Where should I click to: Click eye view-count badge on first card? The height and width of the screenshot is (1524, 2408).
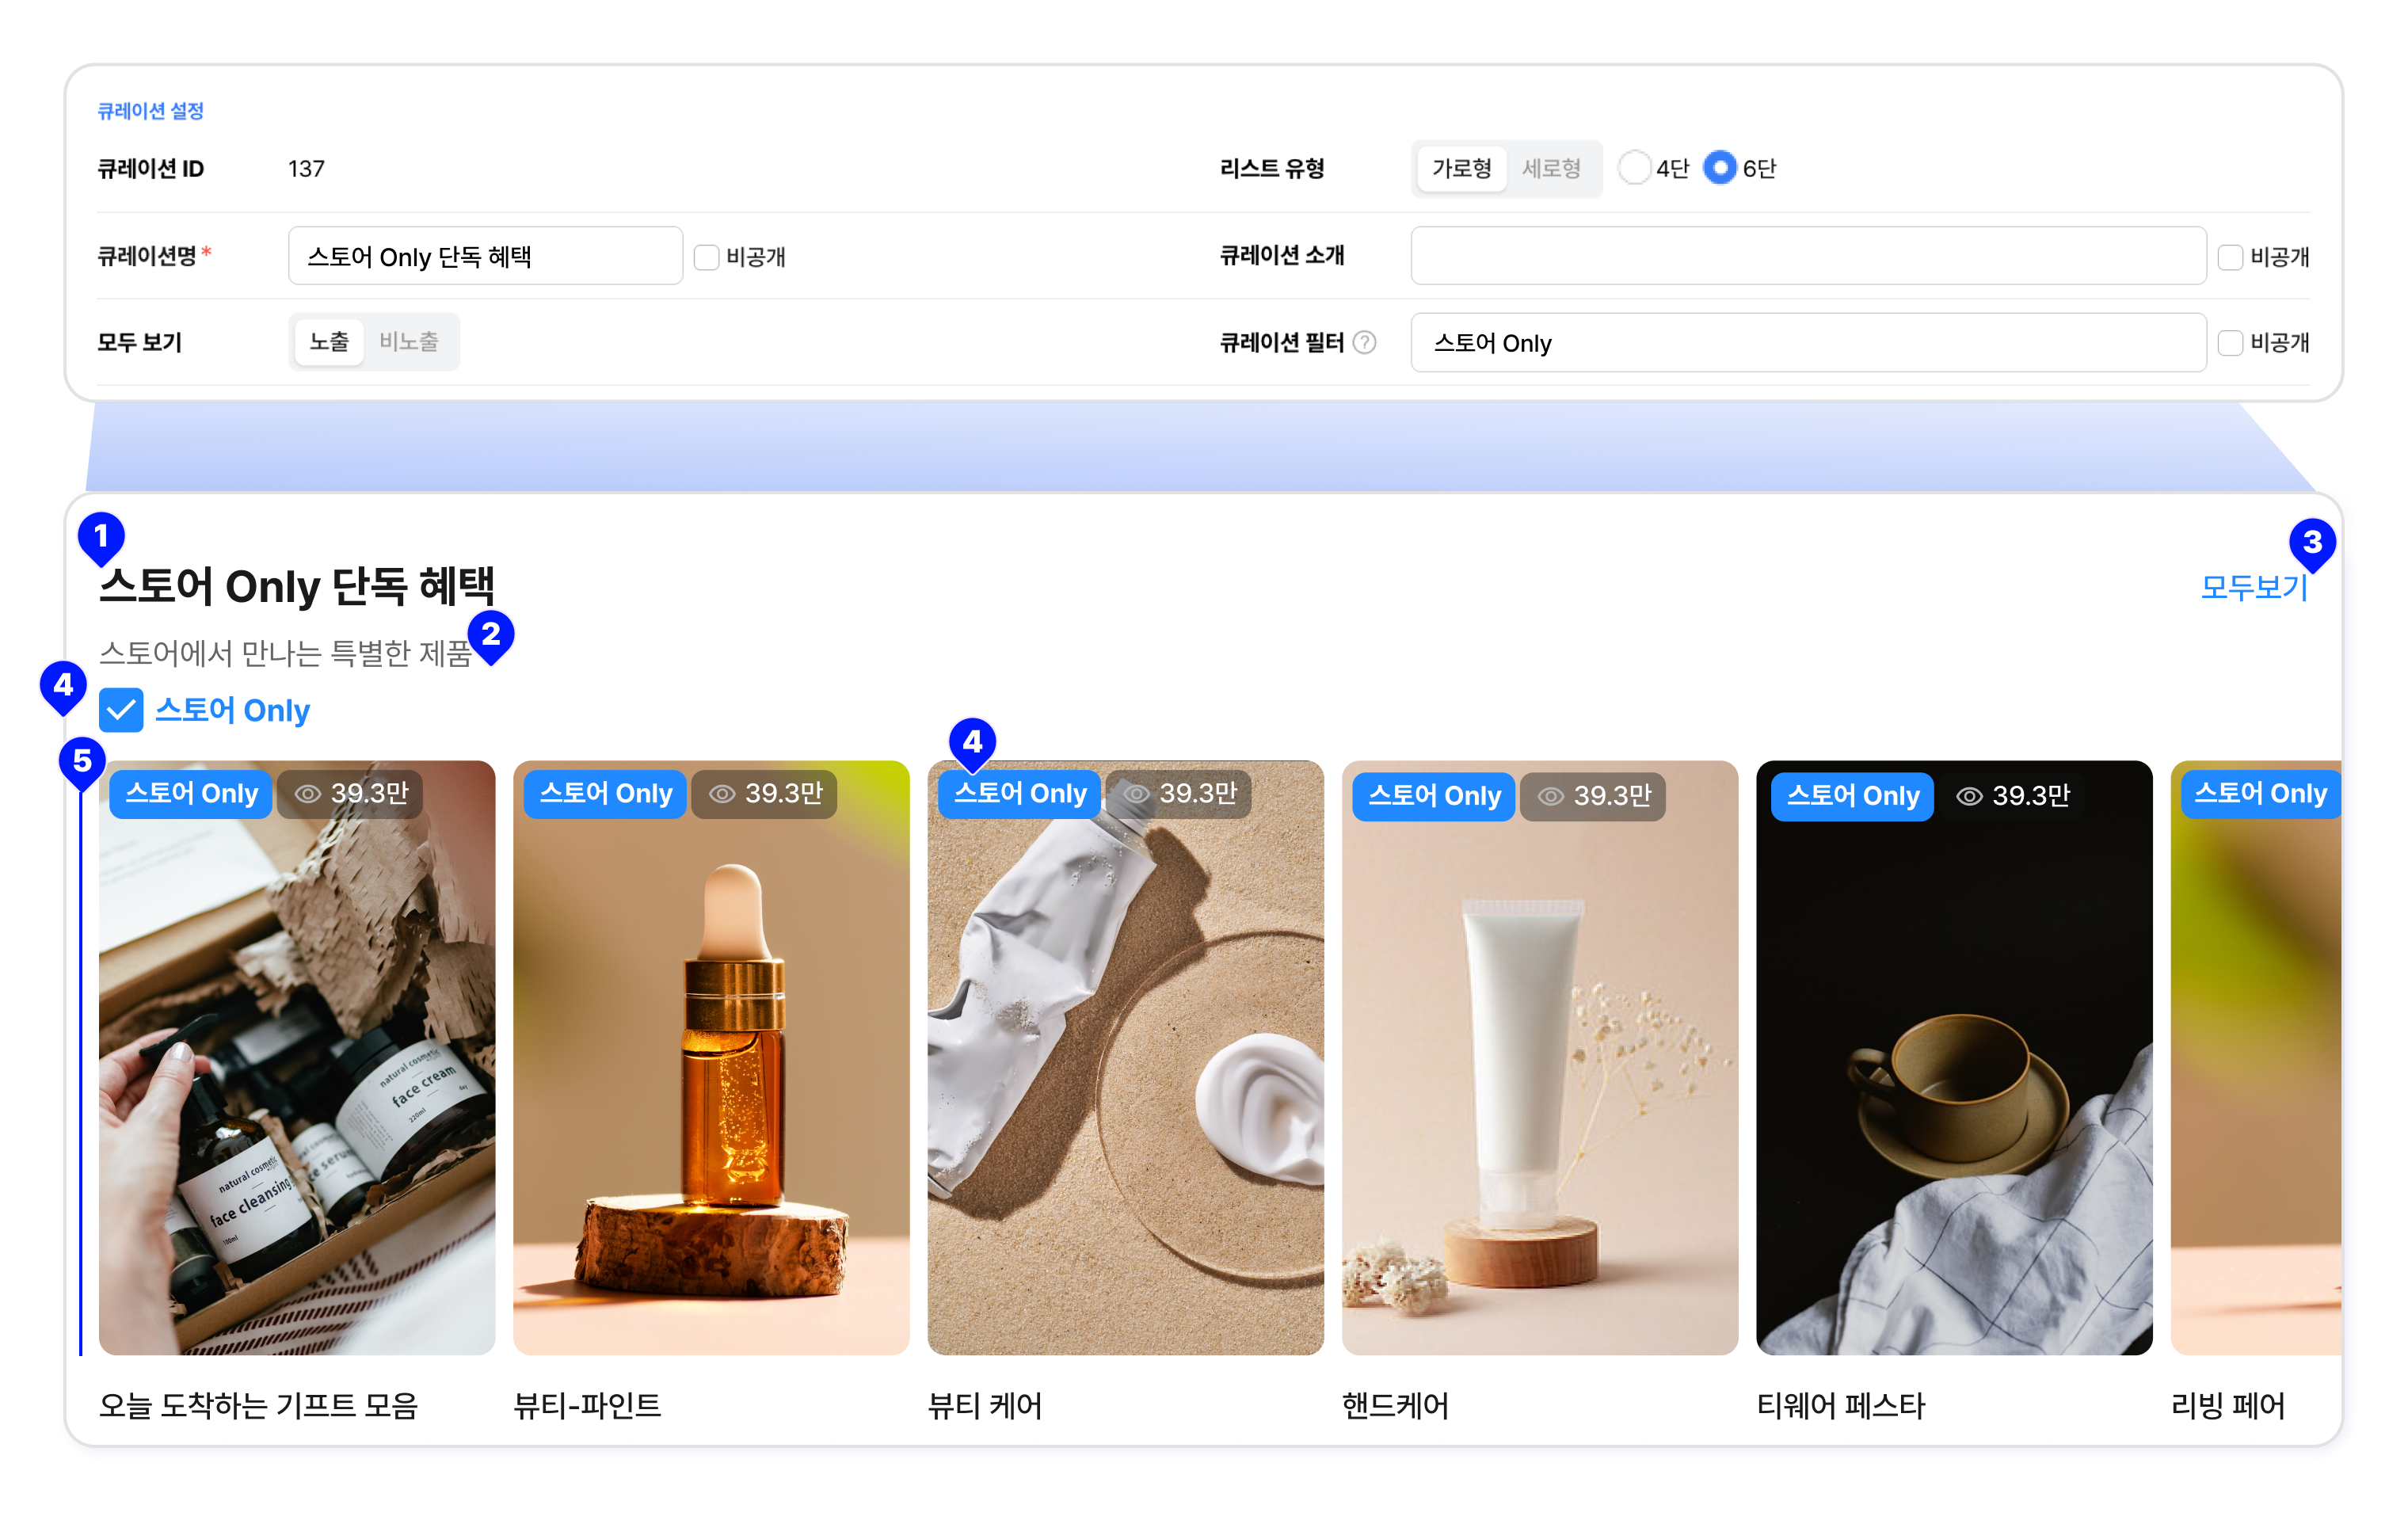351,794
